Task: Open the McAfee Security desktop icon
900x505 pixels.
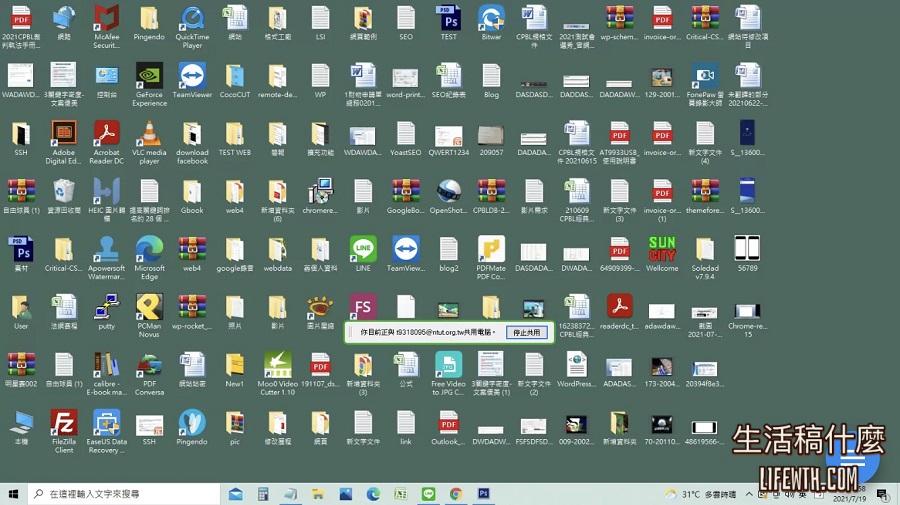Action: point(107,26)
